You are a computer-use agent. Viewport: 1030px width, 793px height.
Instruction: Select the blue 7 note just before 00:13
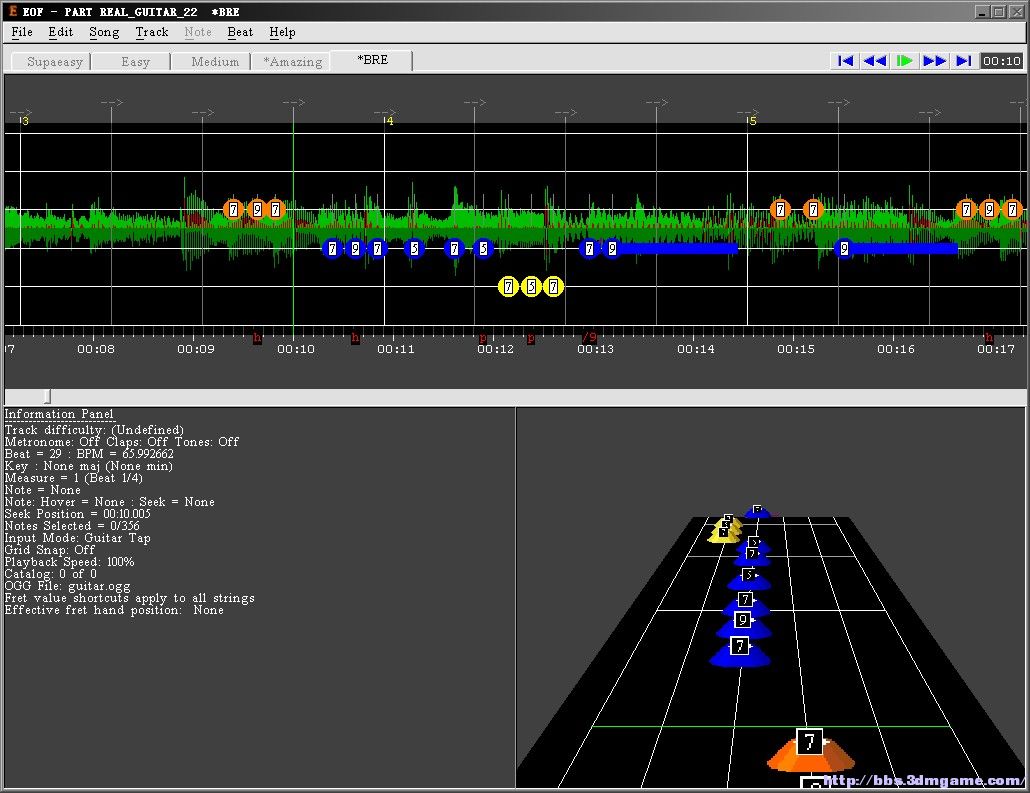tap(589, 248)
